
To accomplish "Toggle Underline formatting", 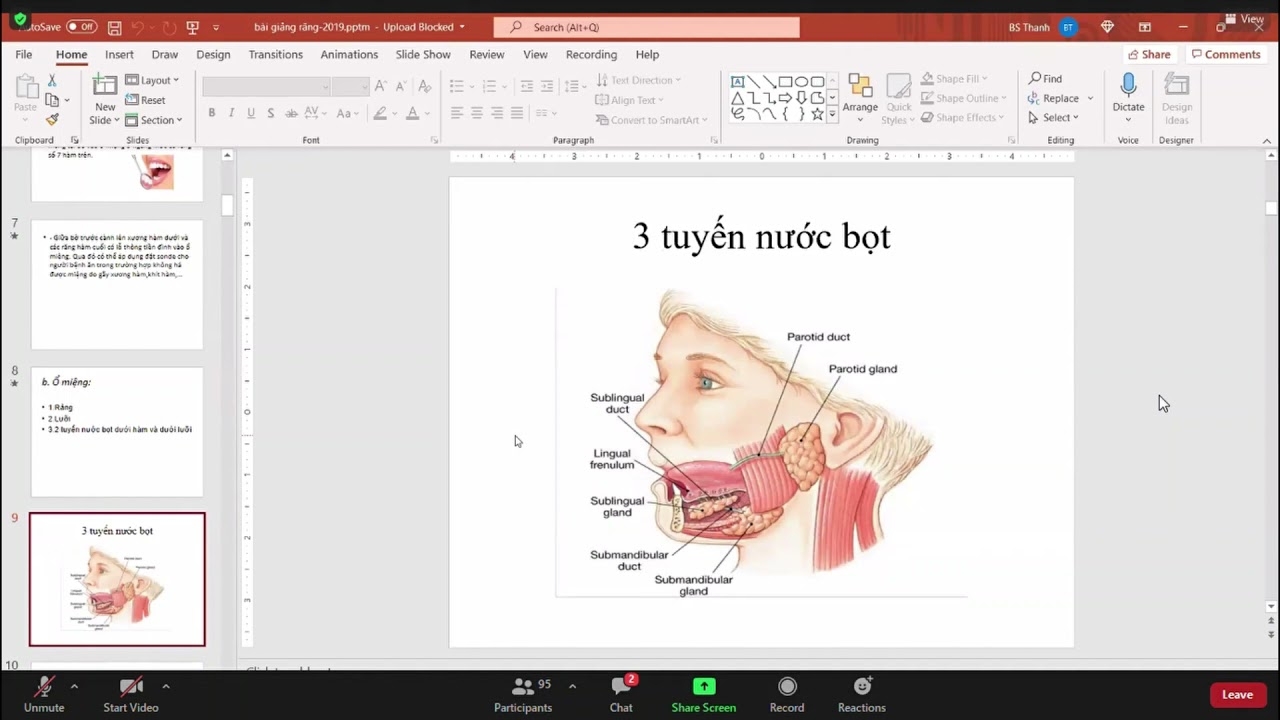I will click(251, 113).
